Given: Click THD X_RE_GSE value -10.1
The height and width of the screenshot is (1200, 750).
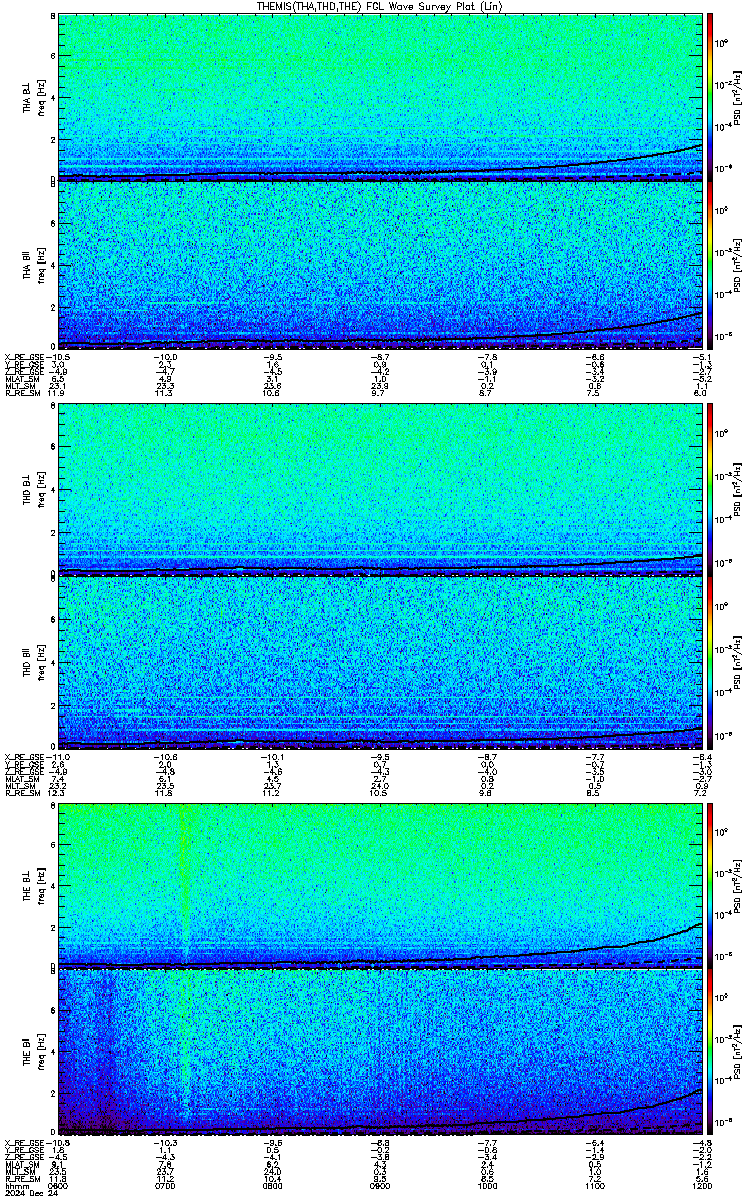Looking at the screenshot, I should pyautogui.click(x=273, y=756).
